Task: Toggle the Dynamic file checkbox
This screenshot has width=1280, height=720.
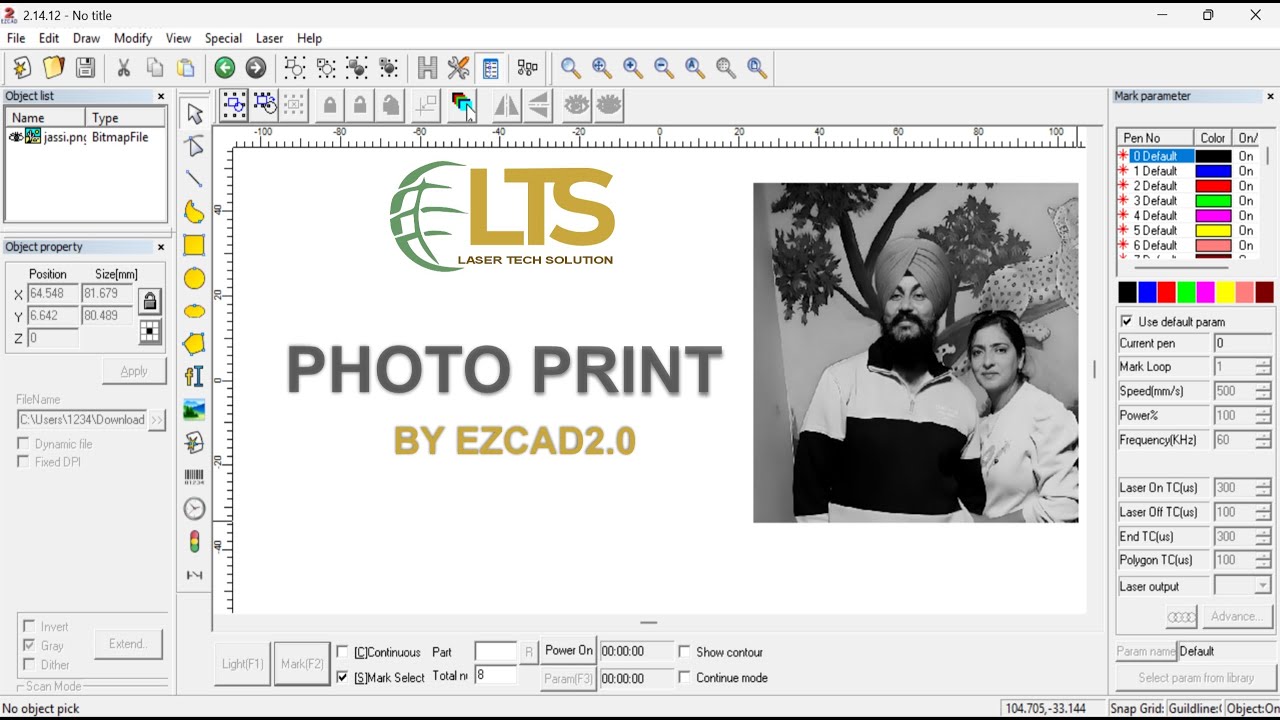Action: (23, 443)
